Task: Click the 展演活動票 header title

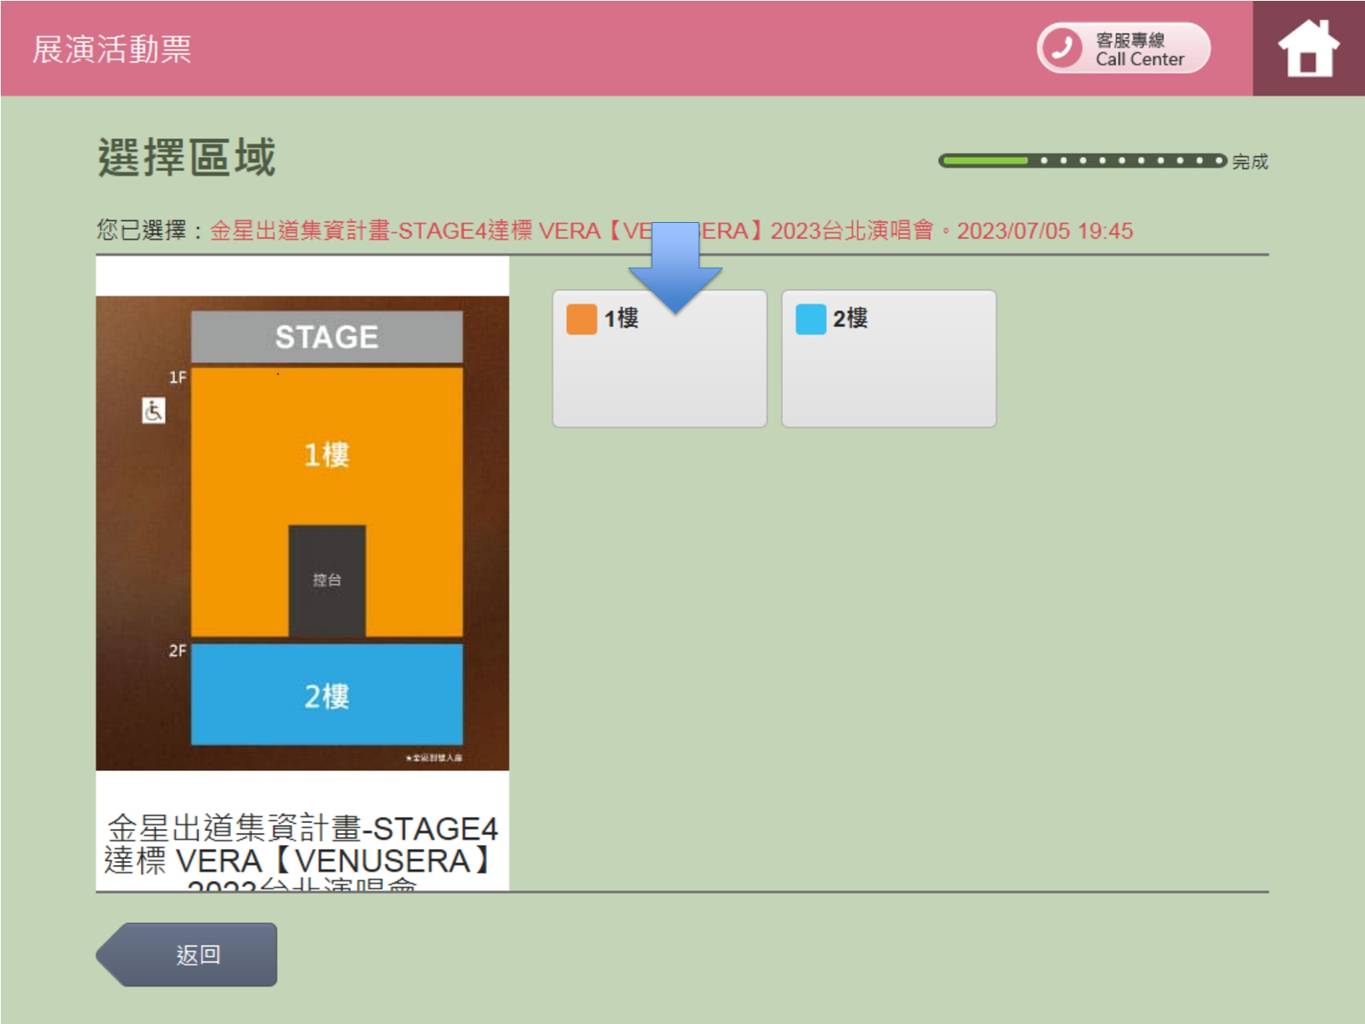Action: click(x=112, y=49)
